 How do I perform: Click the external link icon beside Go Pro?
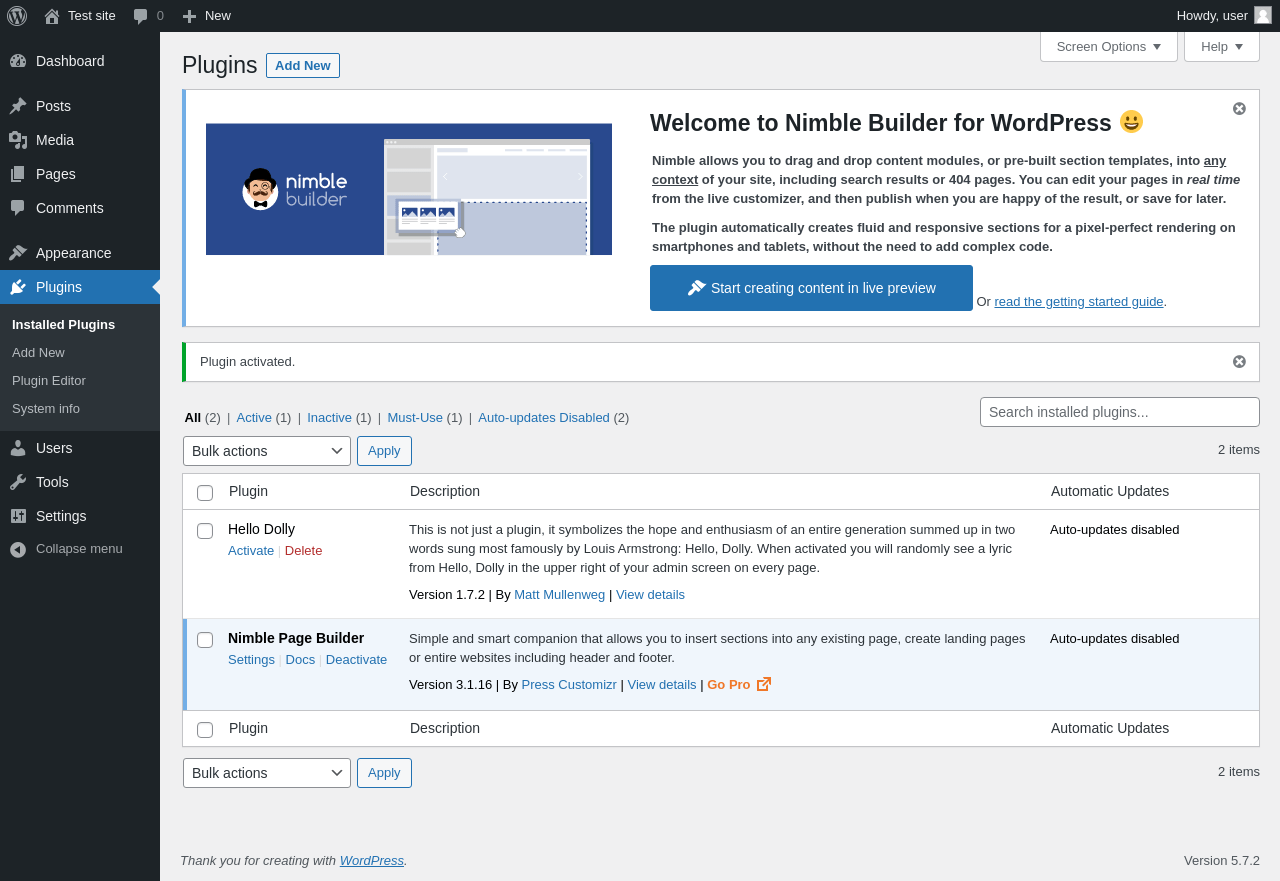[764, 684]
